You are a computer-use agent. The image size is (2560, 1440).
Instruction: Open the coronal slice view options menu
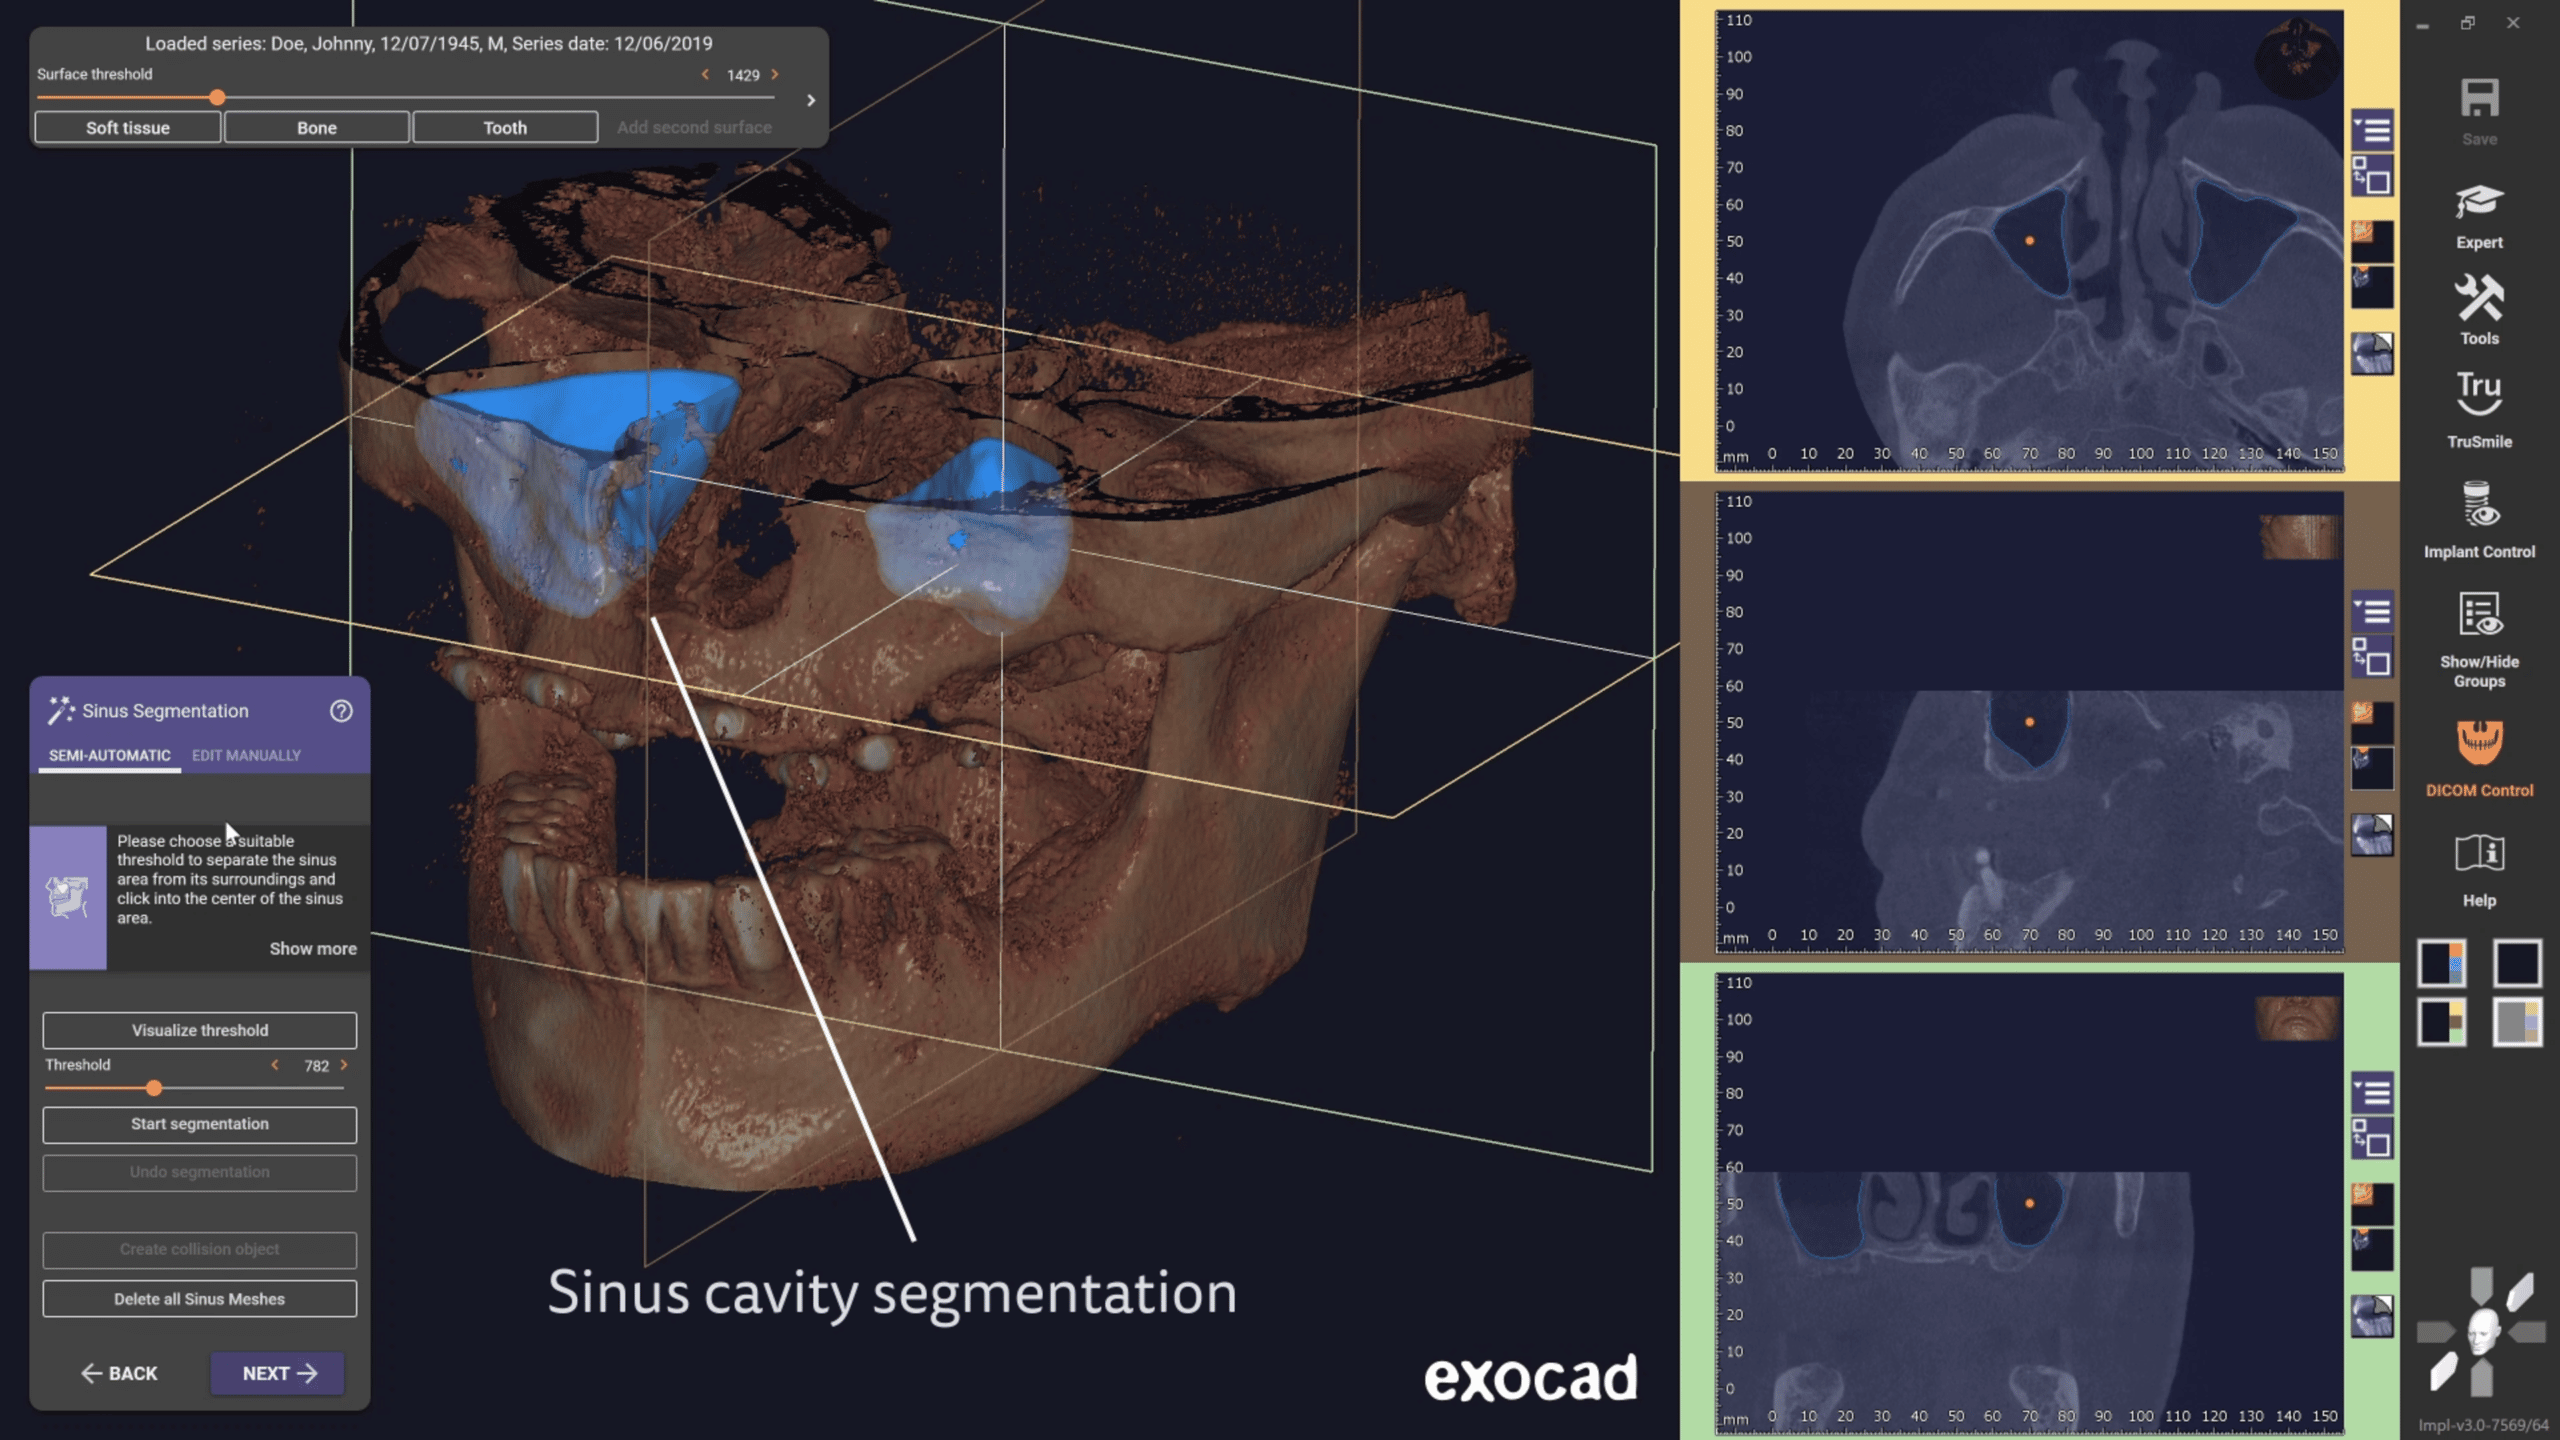tap(2371, 1093)
